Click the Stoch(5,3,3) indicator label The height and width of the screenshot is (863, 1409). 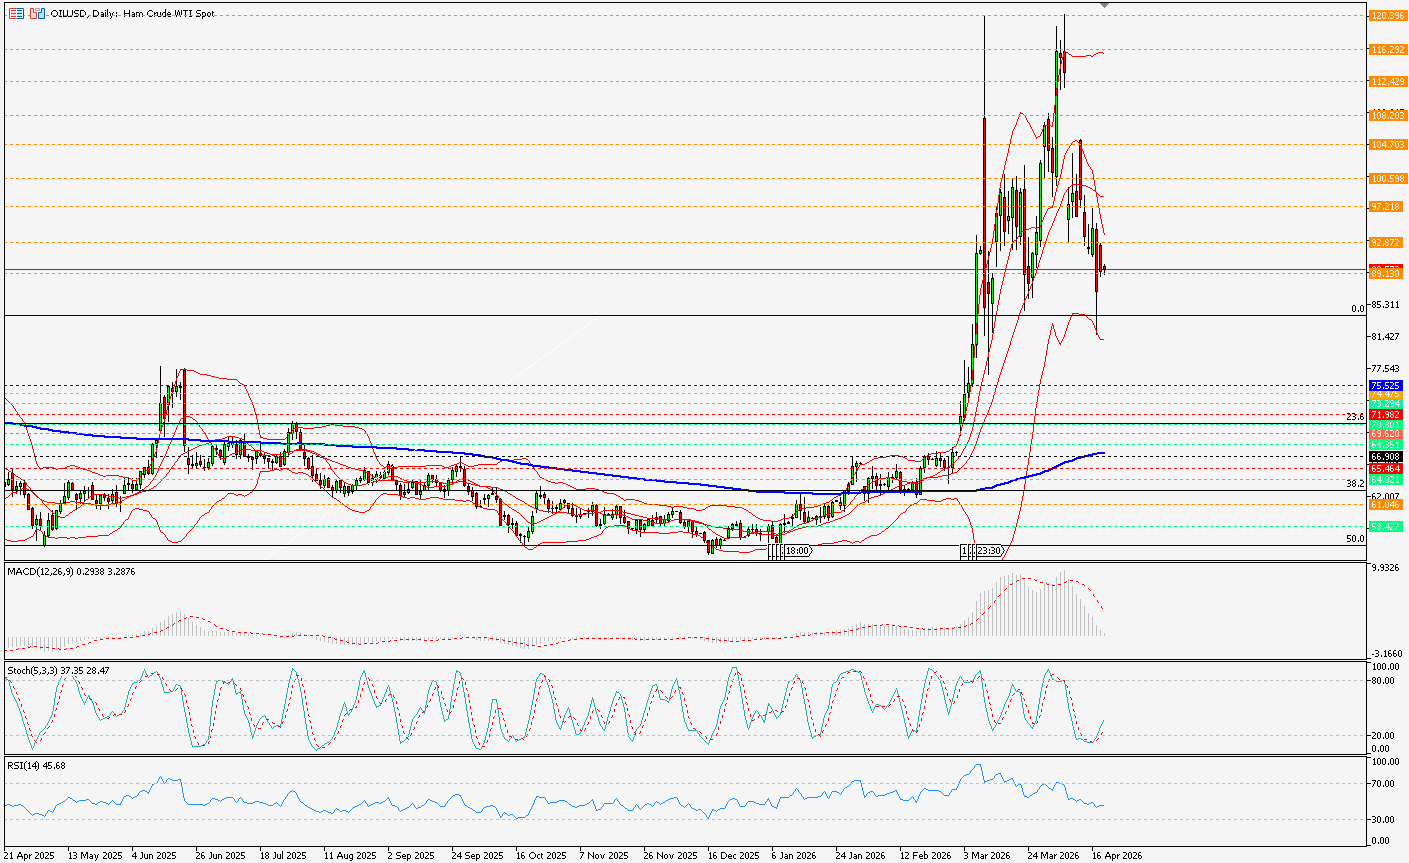coord(58,669)
